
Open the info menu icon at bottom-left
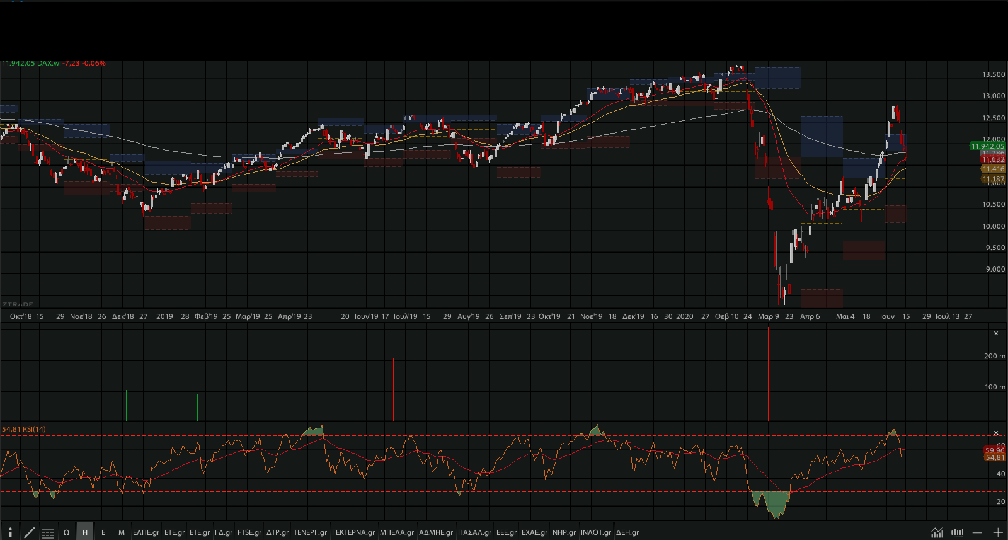point(10,532)
